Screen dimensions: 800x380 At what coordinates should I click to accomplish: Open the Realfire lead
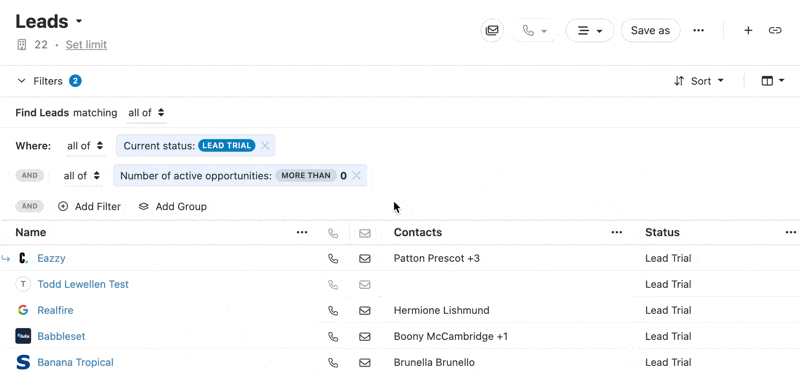[55, 311]
